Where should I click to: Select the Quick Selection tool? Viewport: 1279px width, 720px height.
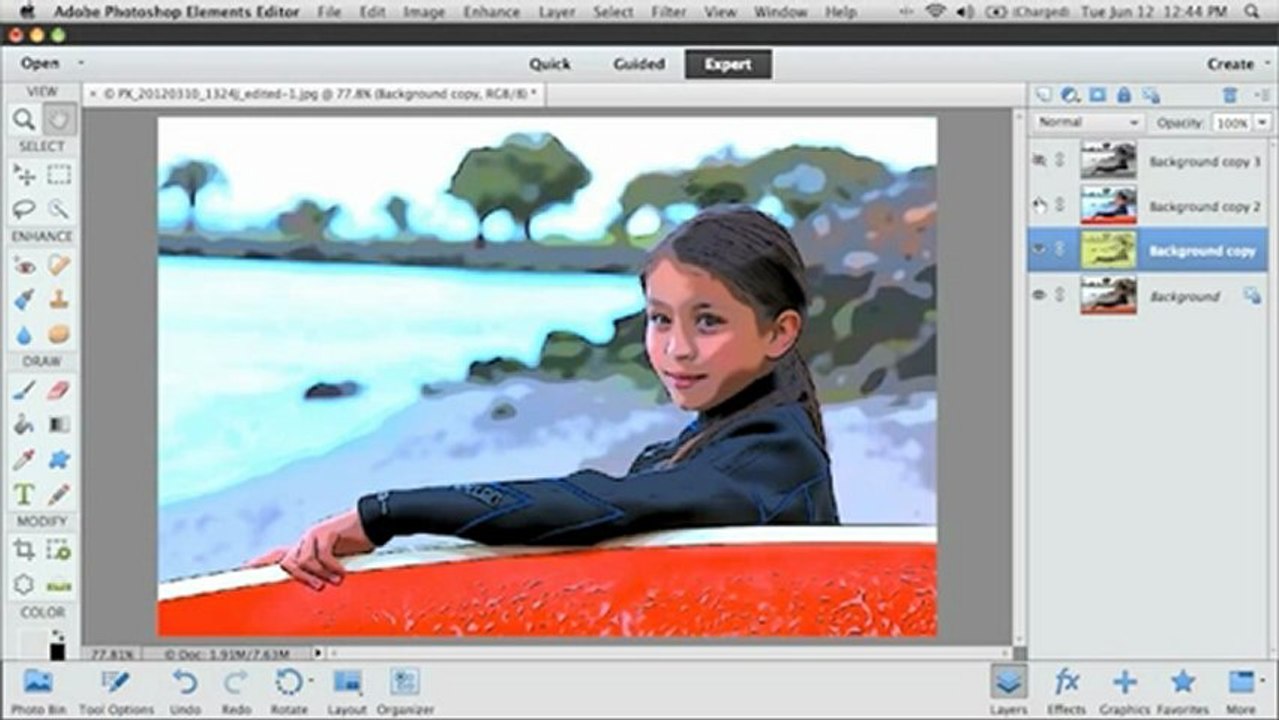(60, 209)
